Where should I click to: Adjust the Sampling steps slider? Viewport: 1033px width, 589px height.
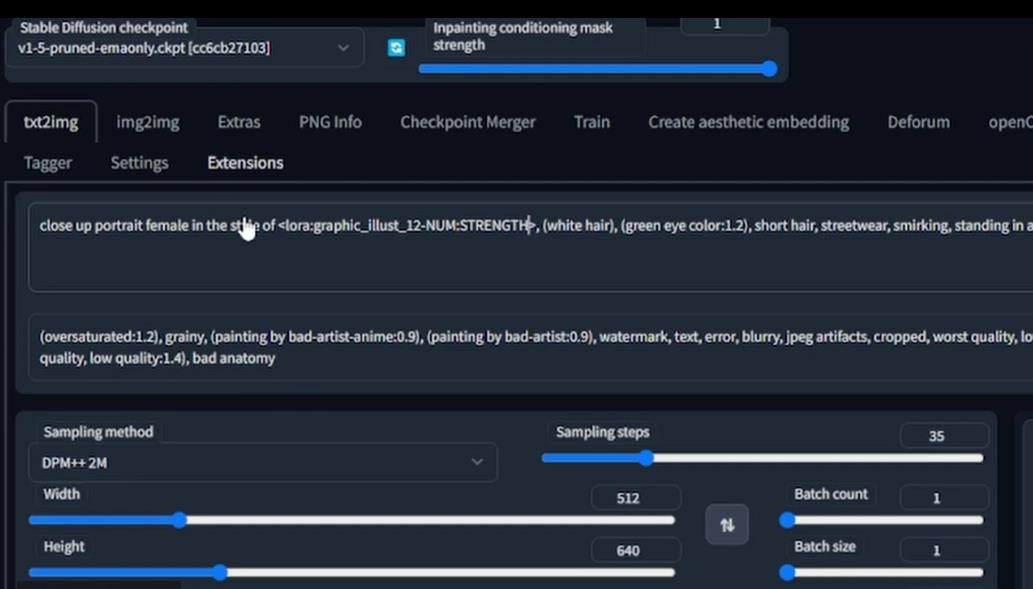(x=646, y=458)
